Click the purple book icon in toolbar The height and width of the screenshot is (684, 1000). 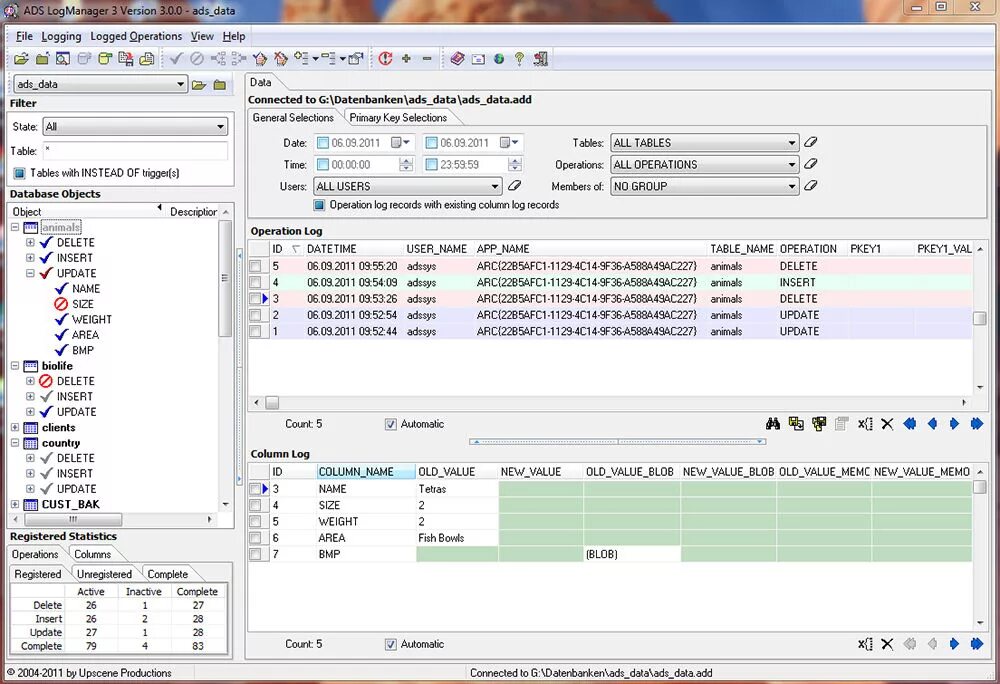click(x=457, y=59)
